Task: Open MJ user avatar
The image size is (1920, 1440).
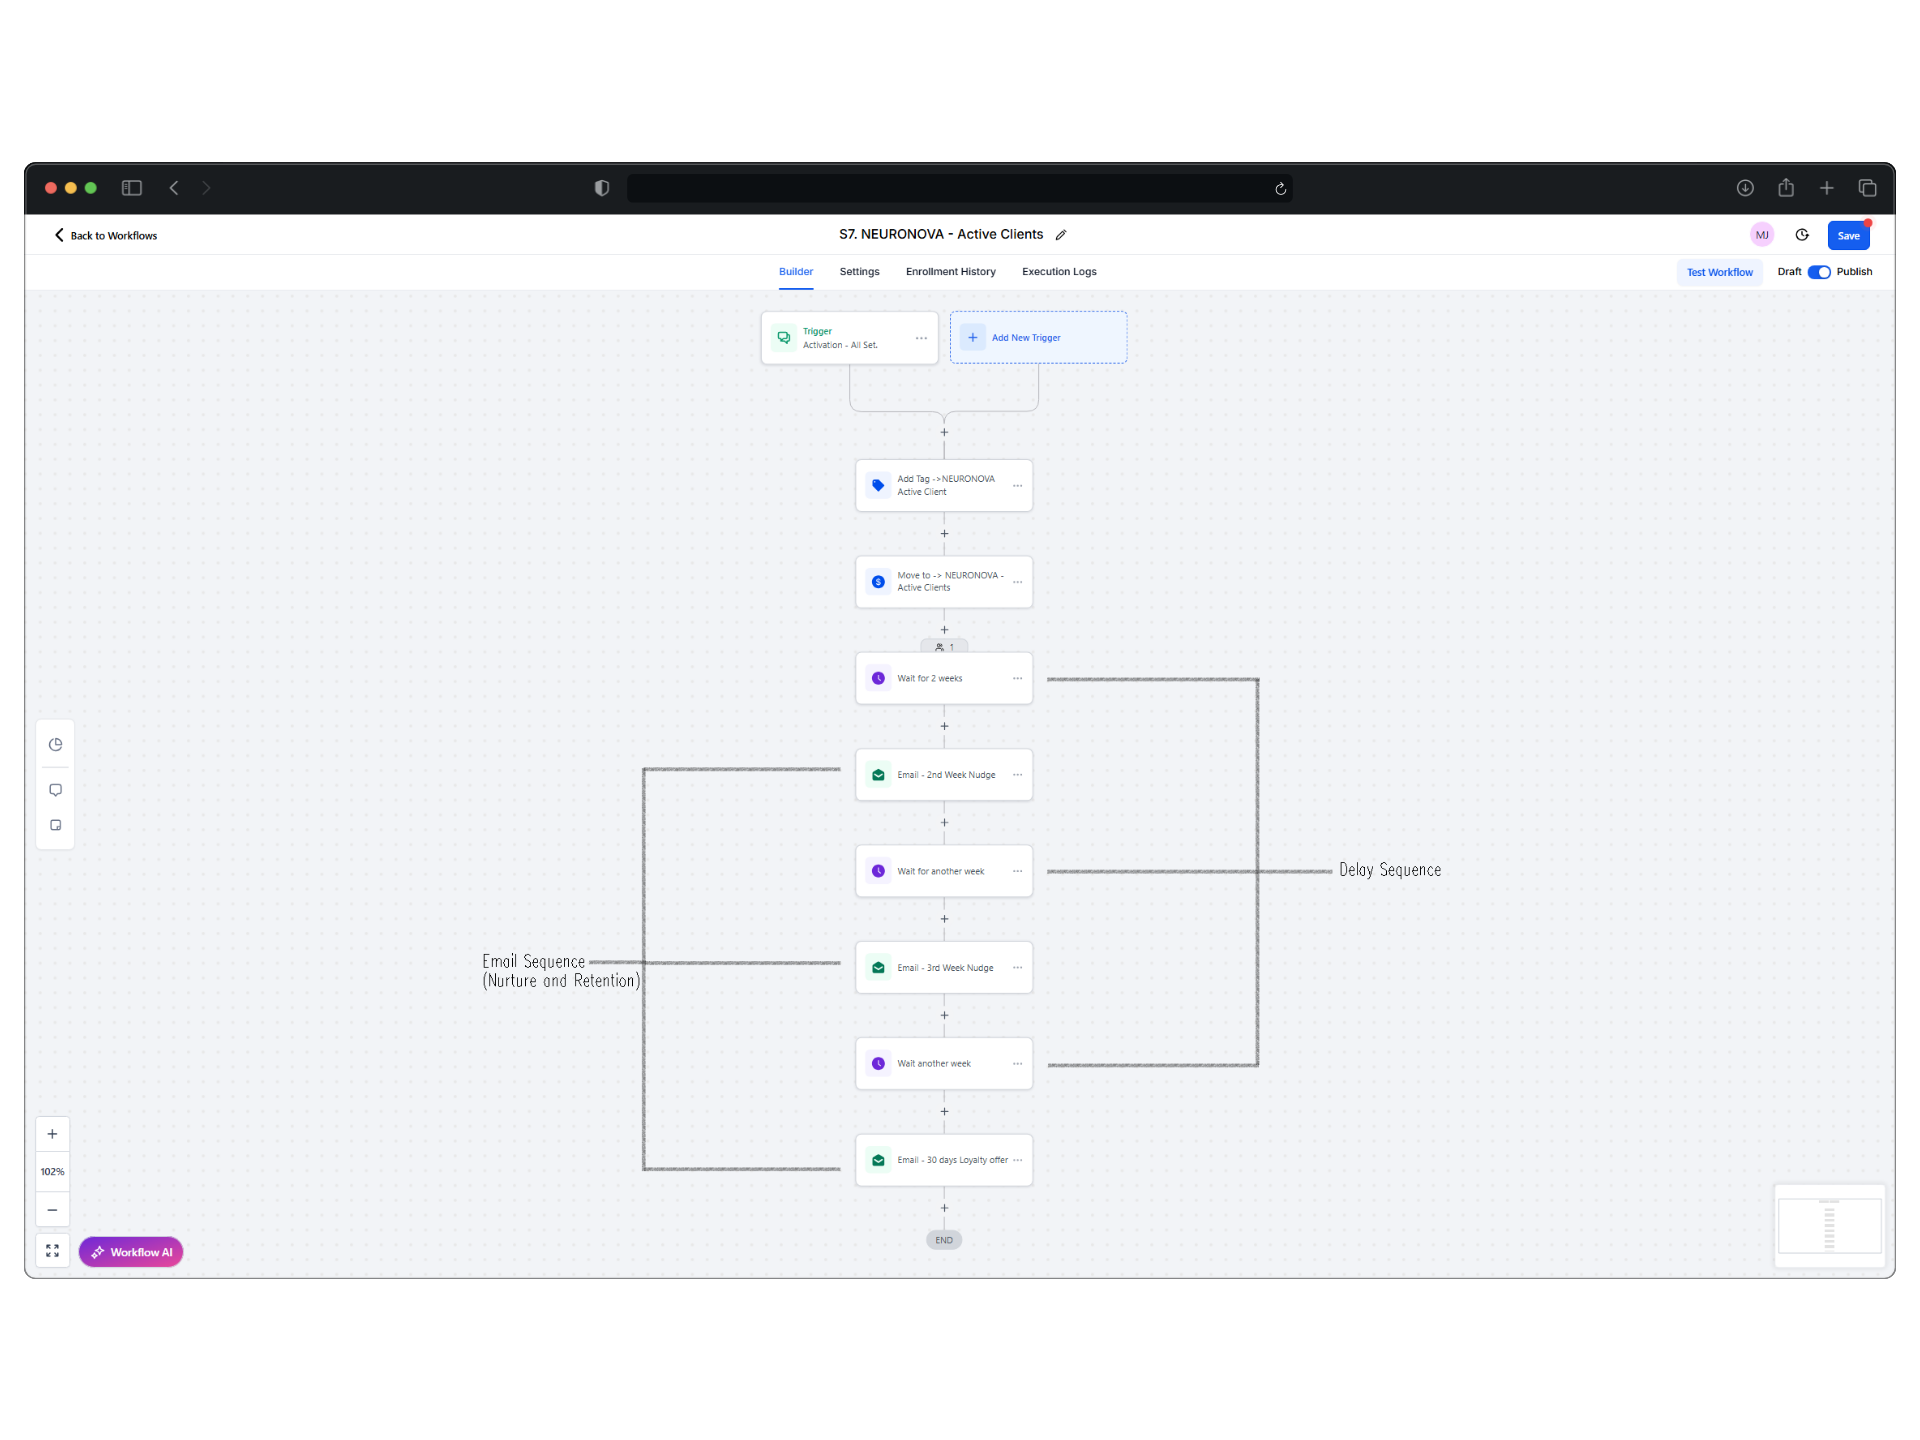Action: pyautogui.click(x=1762, y=235)
